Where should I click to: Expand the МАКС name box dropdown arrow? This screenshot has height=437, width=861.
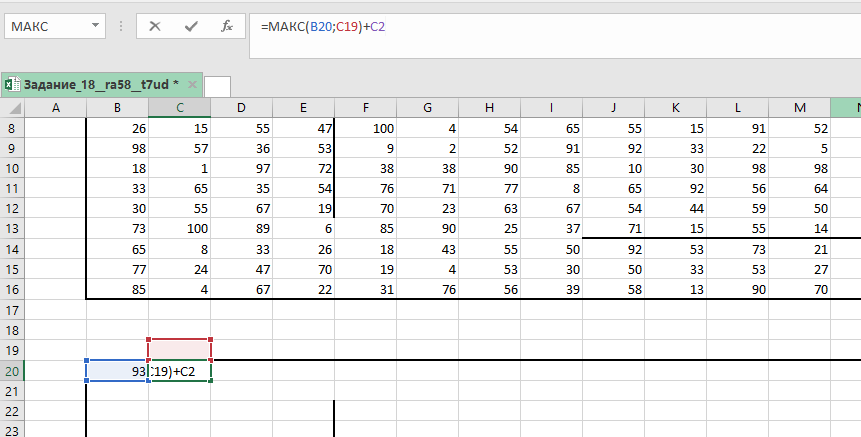point(94,27)
